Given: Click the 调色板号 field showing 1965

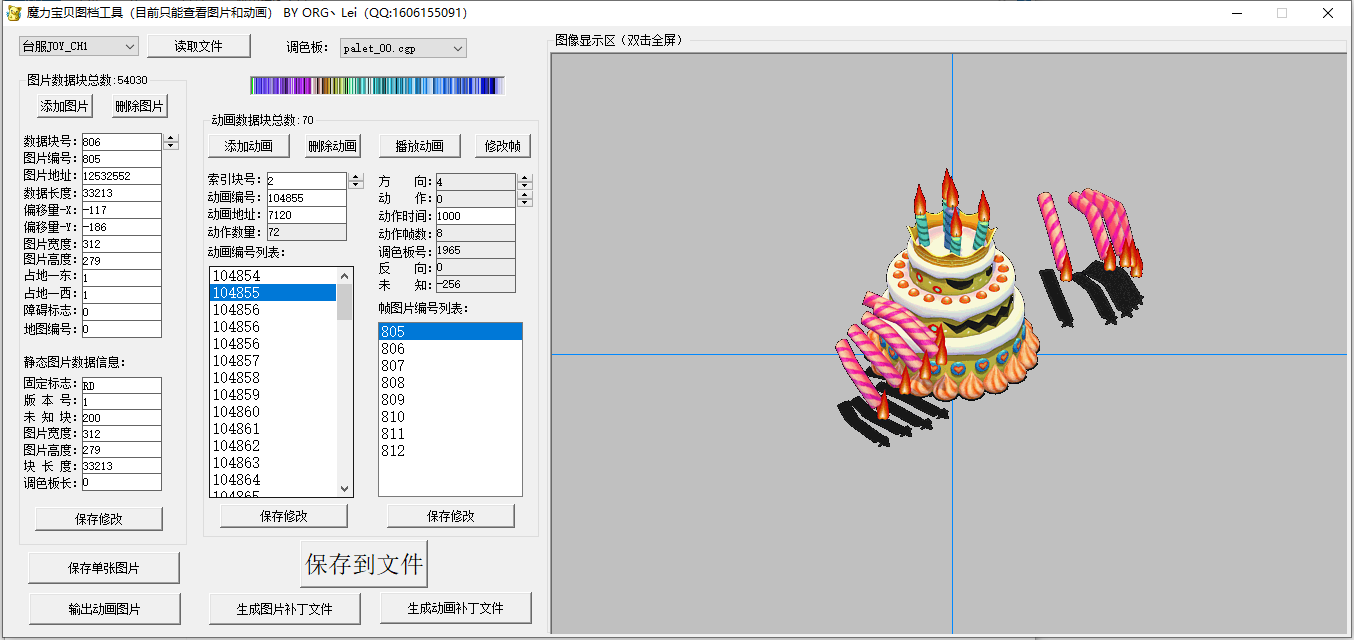Looking at the screenshot, I should pyautogui.click(x=475, y=250).
